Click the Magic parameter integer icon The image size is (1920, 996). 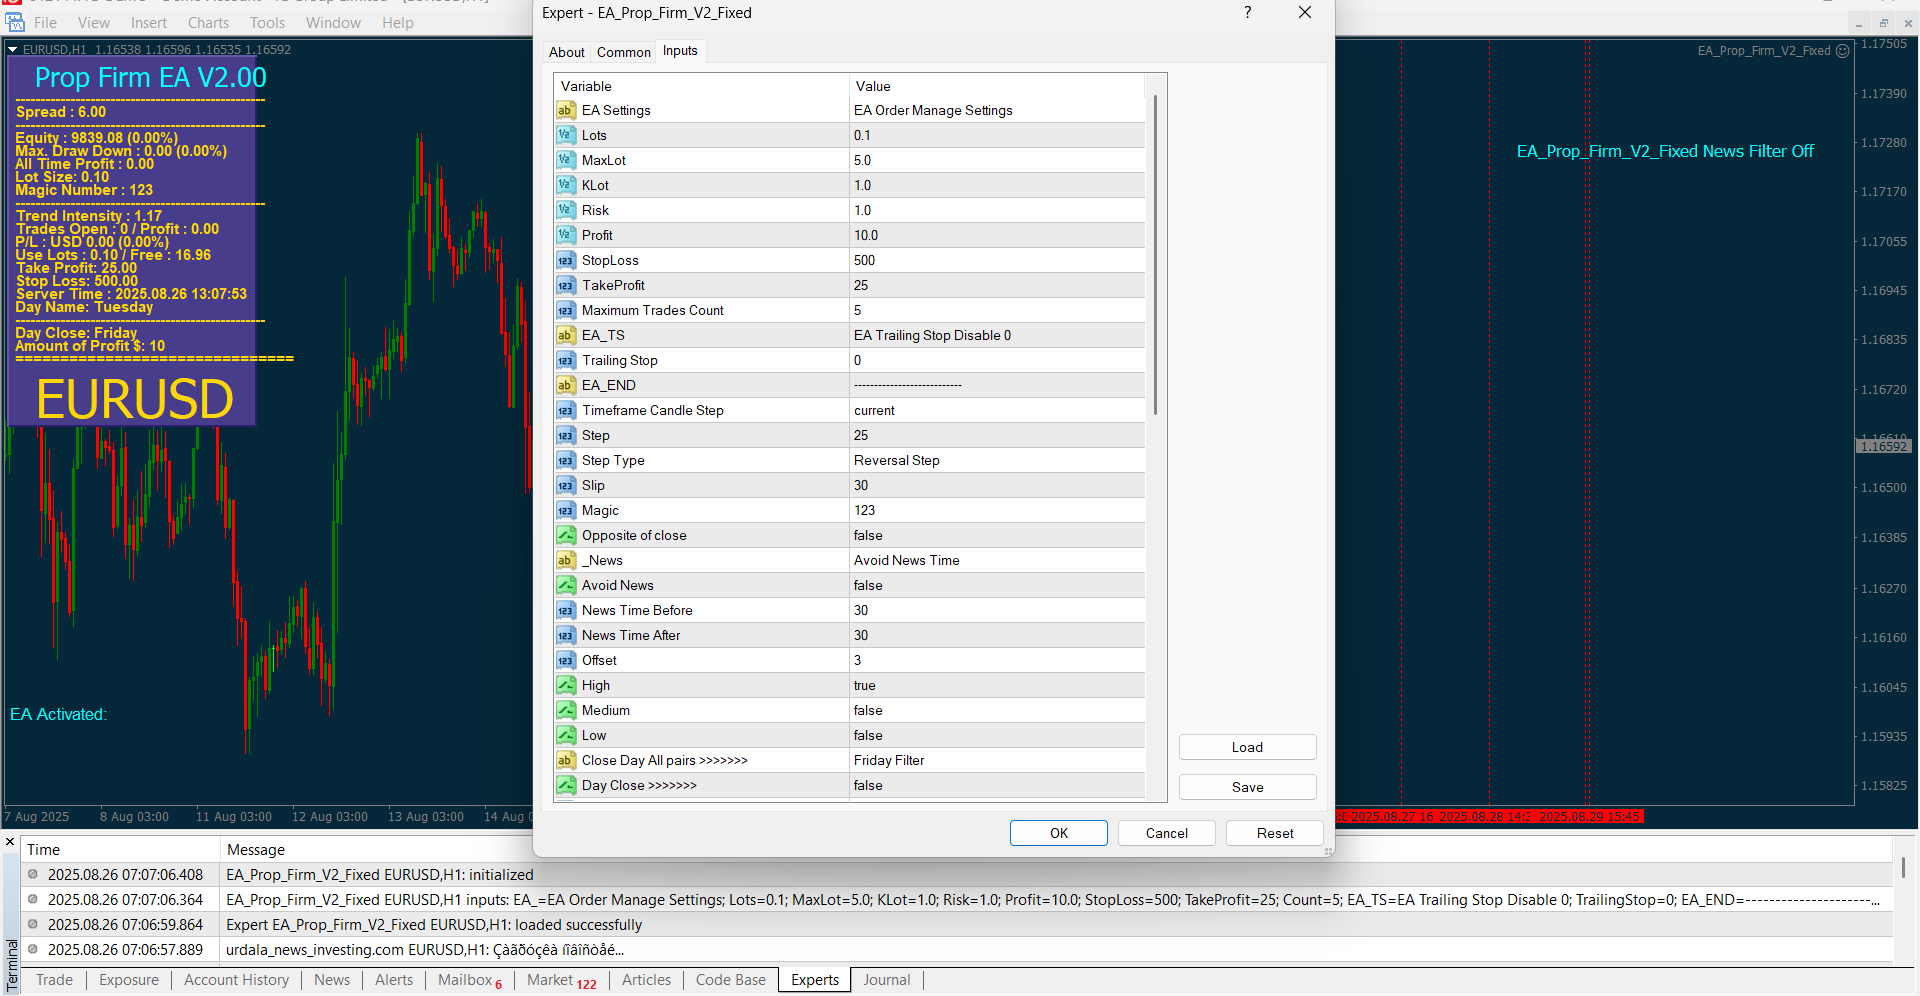[x=566, y=510]
